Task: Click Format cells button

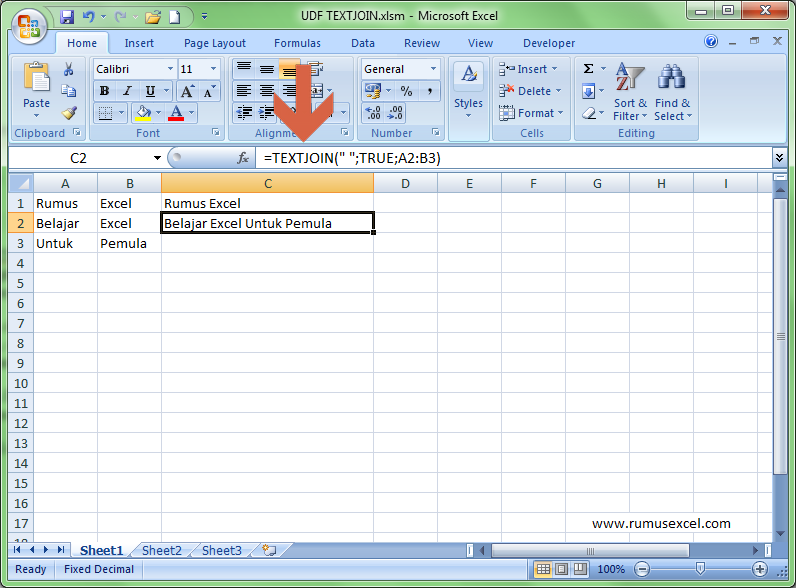Action: click(x=531, y=113)
